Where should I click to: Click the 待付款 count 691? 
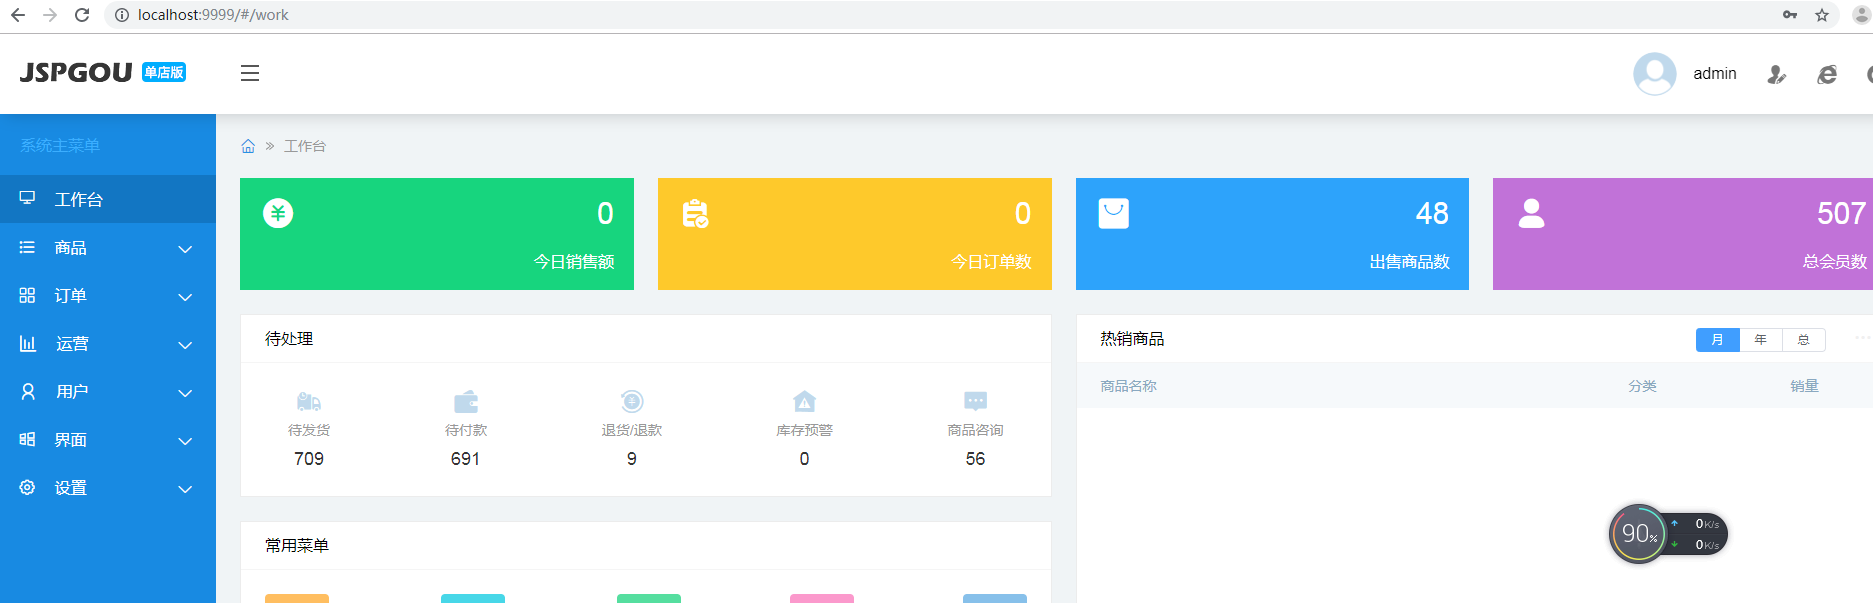pos(466,459)
